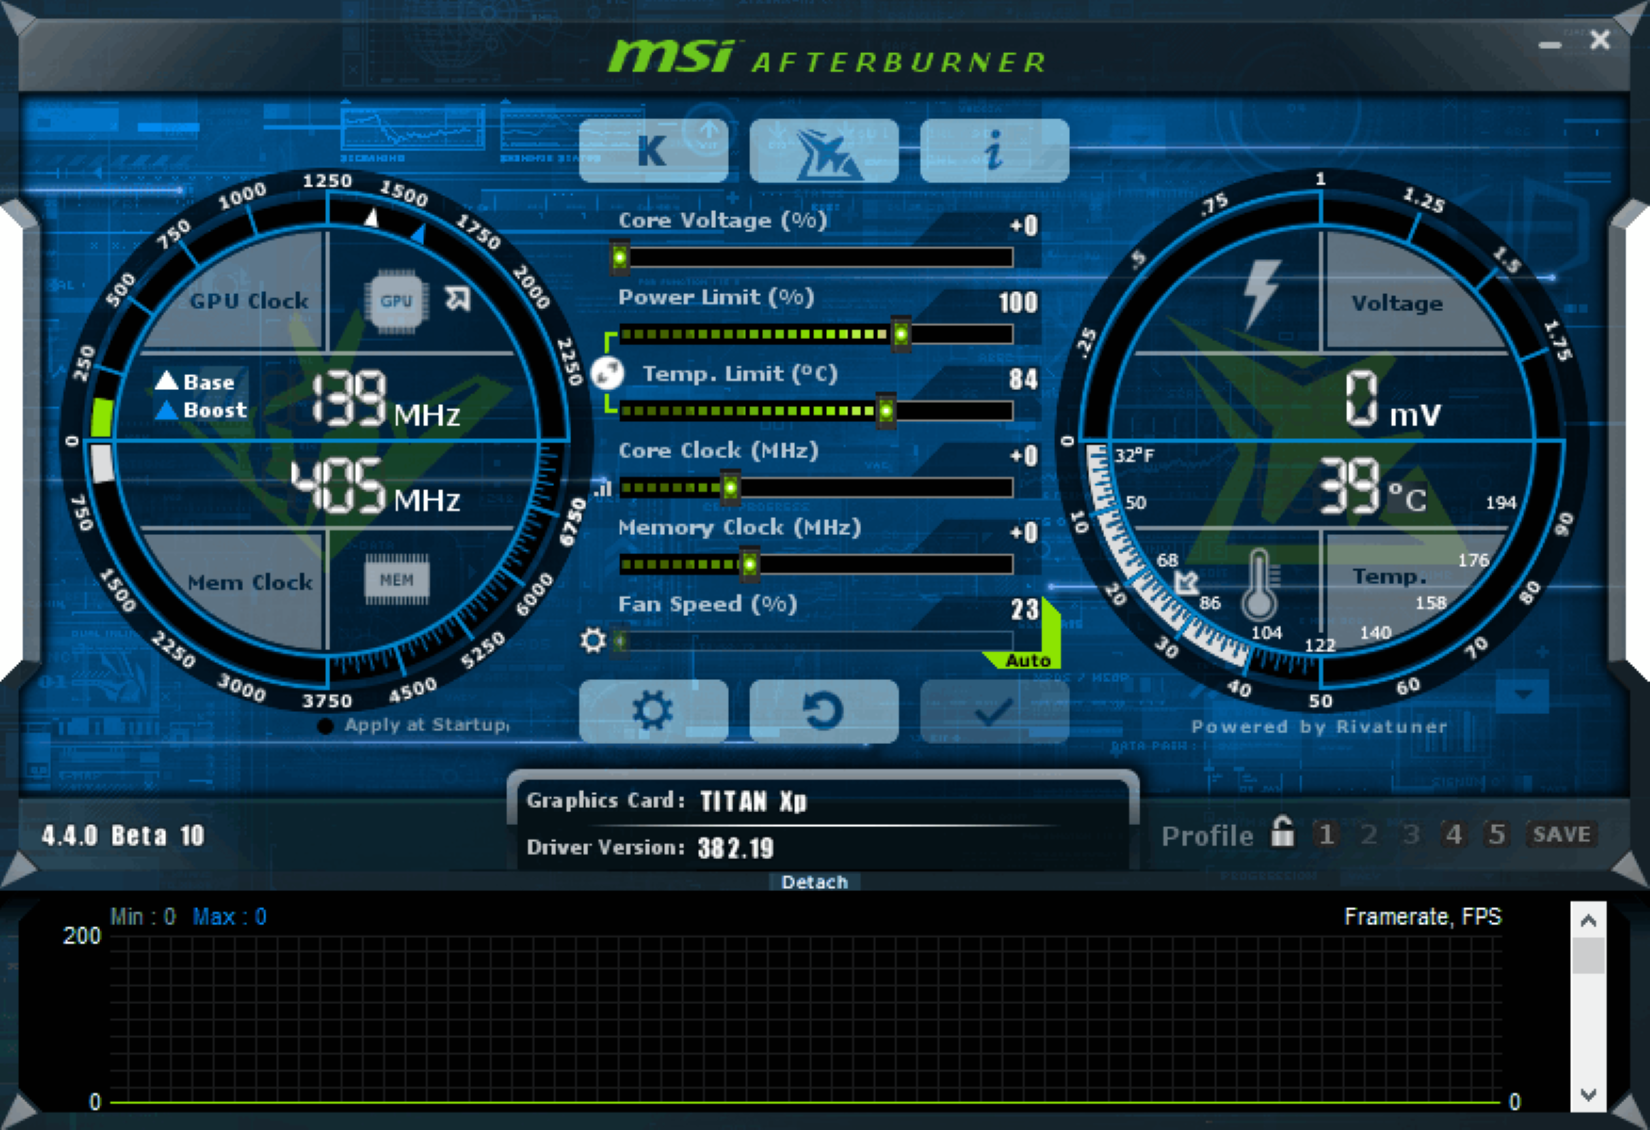Click the Core Clock +0 value
This screenshot has width=1650, height=1130.
[x=1024, y=456]
